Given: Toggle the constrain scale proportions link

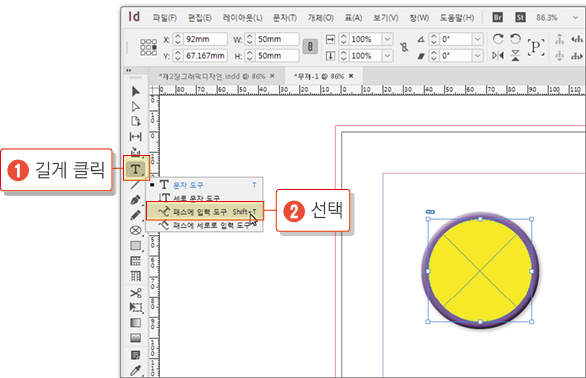Looking at the screenshot, I should pos(404,47).
